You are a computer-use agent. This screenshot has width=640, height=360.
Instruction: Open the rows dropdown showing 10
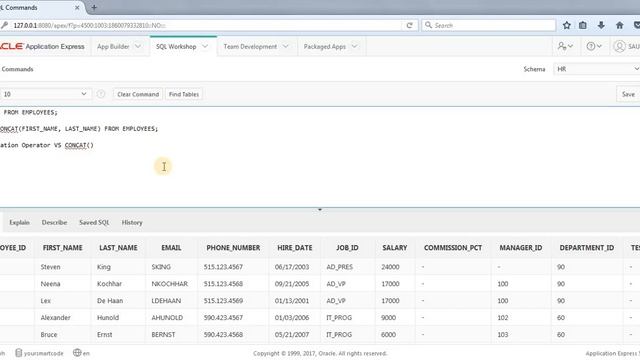pyautogui.click(x=45, y=94)
